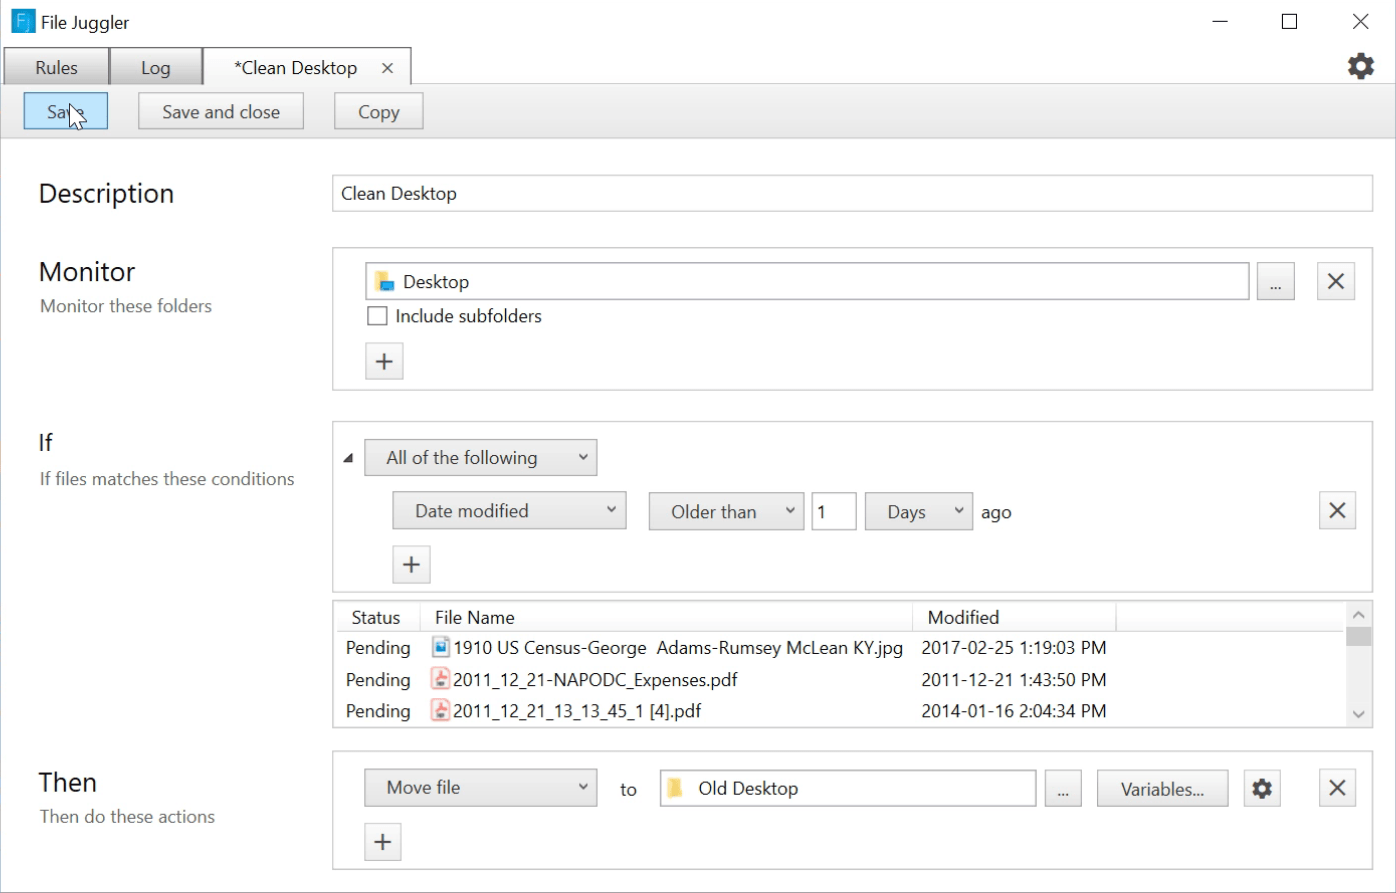
Task: Click the Desktop folder path field
Action: (x=807, y=282)
